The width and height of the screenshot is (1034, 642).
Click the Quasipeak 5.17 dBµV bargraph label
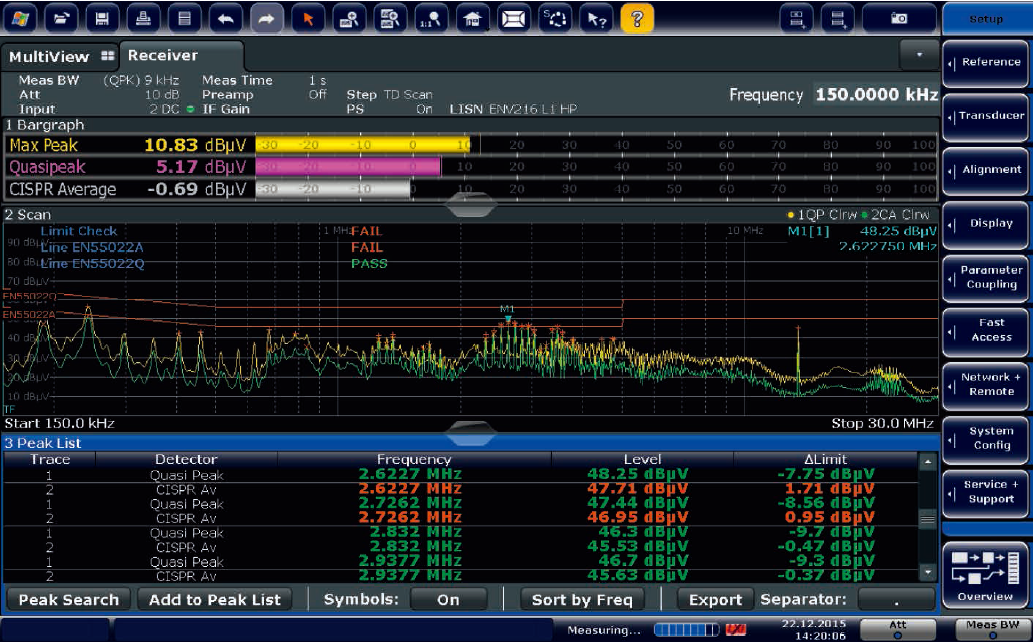[128, 167]
